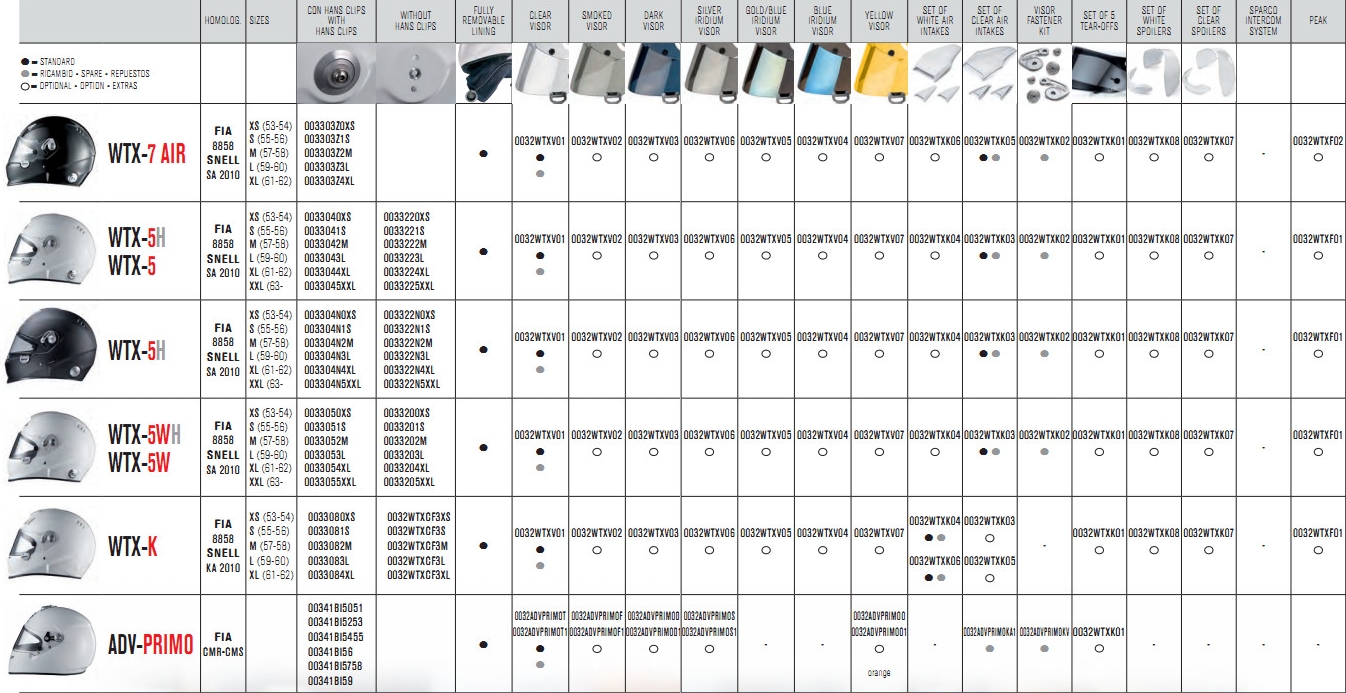Click the blue iridium visor picture
The height and width of the screenshot is (693, 1346).
coord(822,73)
